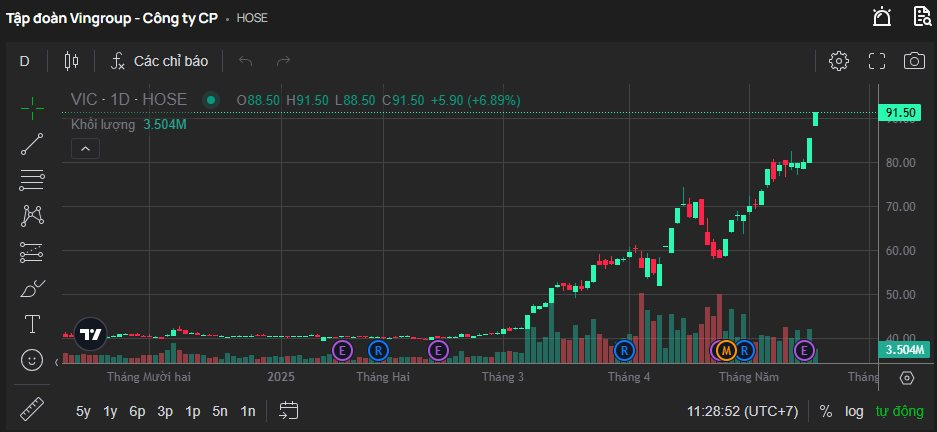937x432 pixels.
Task: Click the 80.00 price axis label
Action: coord(901,163)
